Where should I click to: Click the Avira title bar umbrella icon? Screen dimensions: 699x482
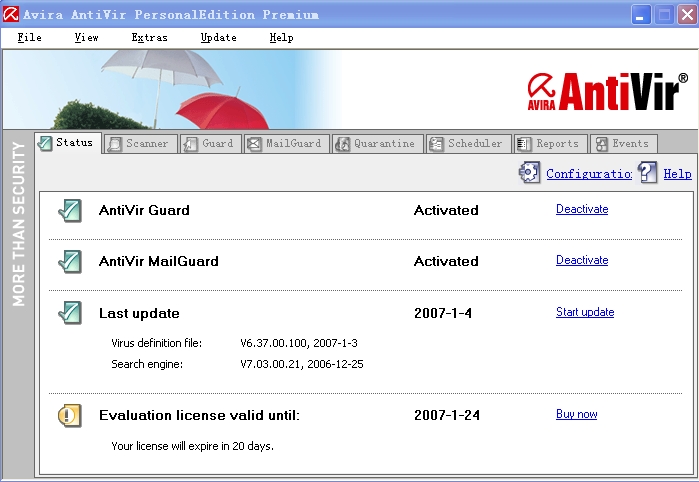(x=11, y=14)
